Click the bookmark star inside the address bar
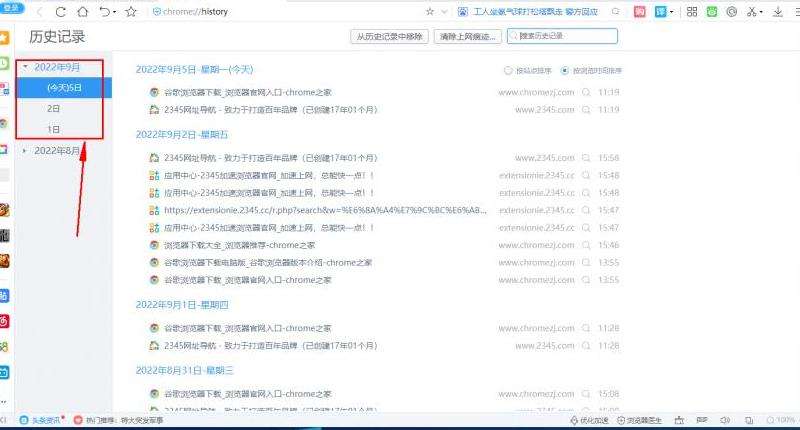This screenshot has width=800, height=430. [x=430, y=12]
